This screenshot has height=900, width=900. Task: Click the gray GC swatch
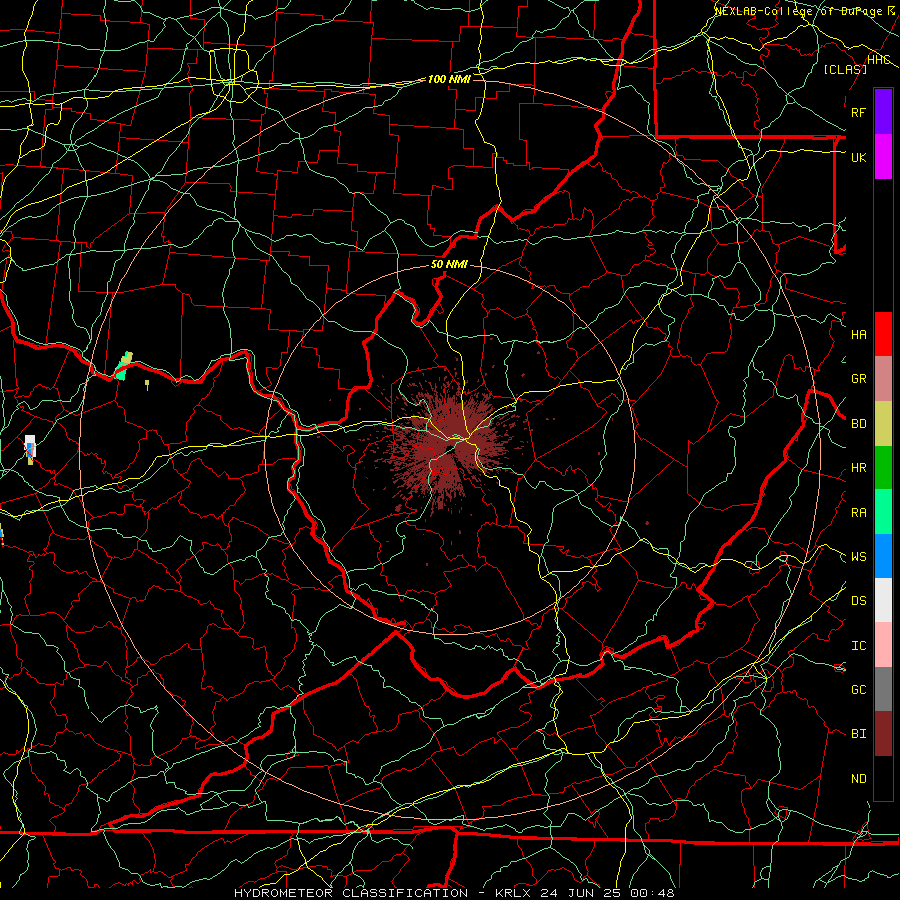click(x=883, y=689)
